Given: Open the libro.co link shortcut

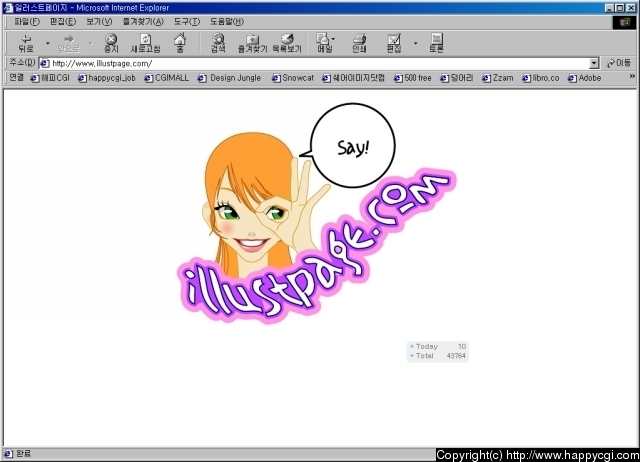Looking at the screenshot, I should pos(541,78).
